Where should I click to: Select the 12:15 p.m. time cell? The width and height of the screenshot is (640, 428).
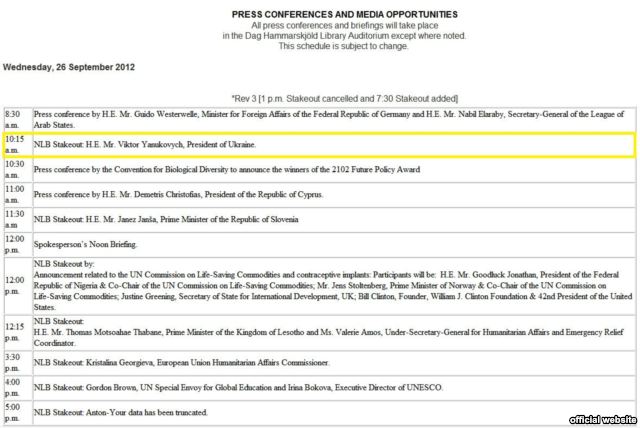pyautogui.click(x=17, y=332)
